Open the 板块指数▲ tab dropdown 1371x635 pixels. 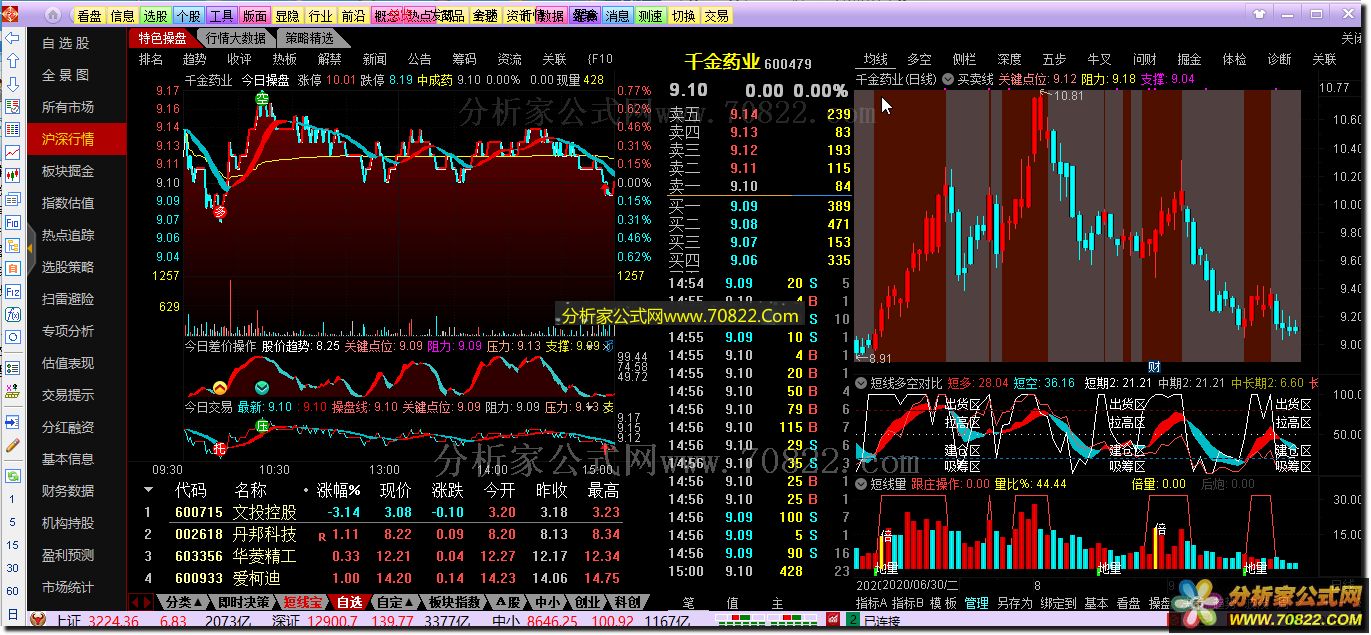(455, 602)
